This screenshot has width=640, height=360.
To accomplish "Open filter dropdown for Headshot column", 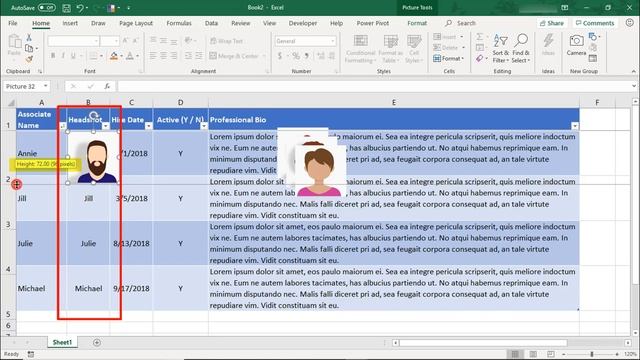I will 105,126.
